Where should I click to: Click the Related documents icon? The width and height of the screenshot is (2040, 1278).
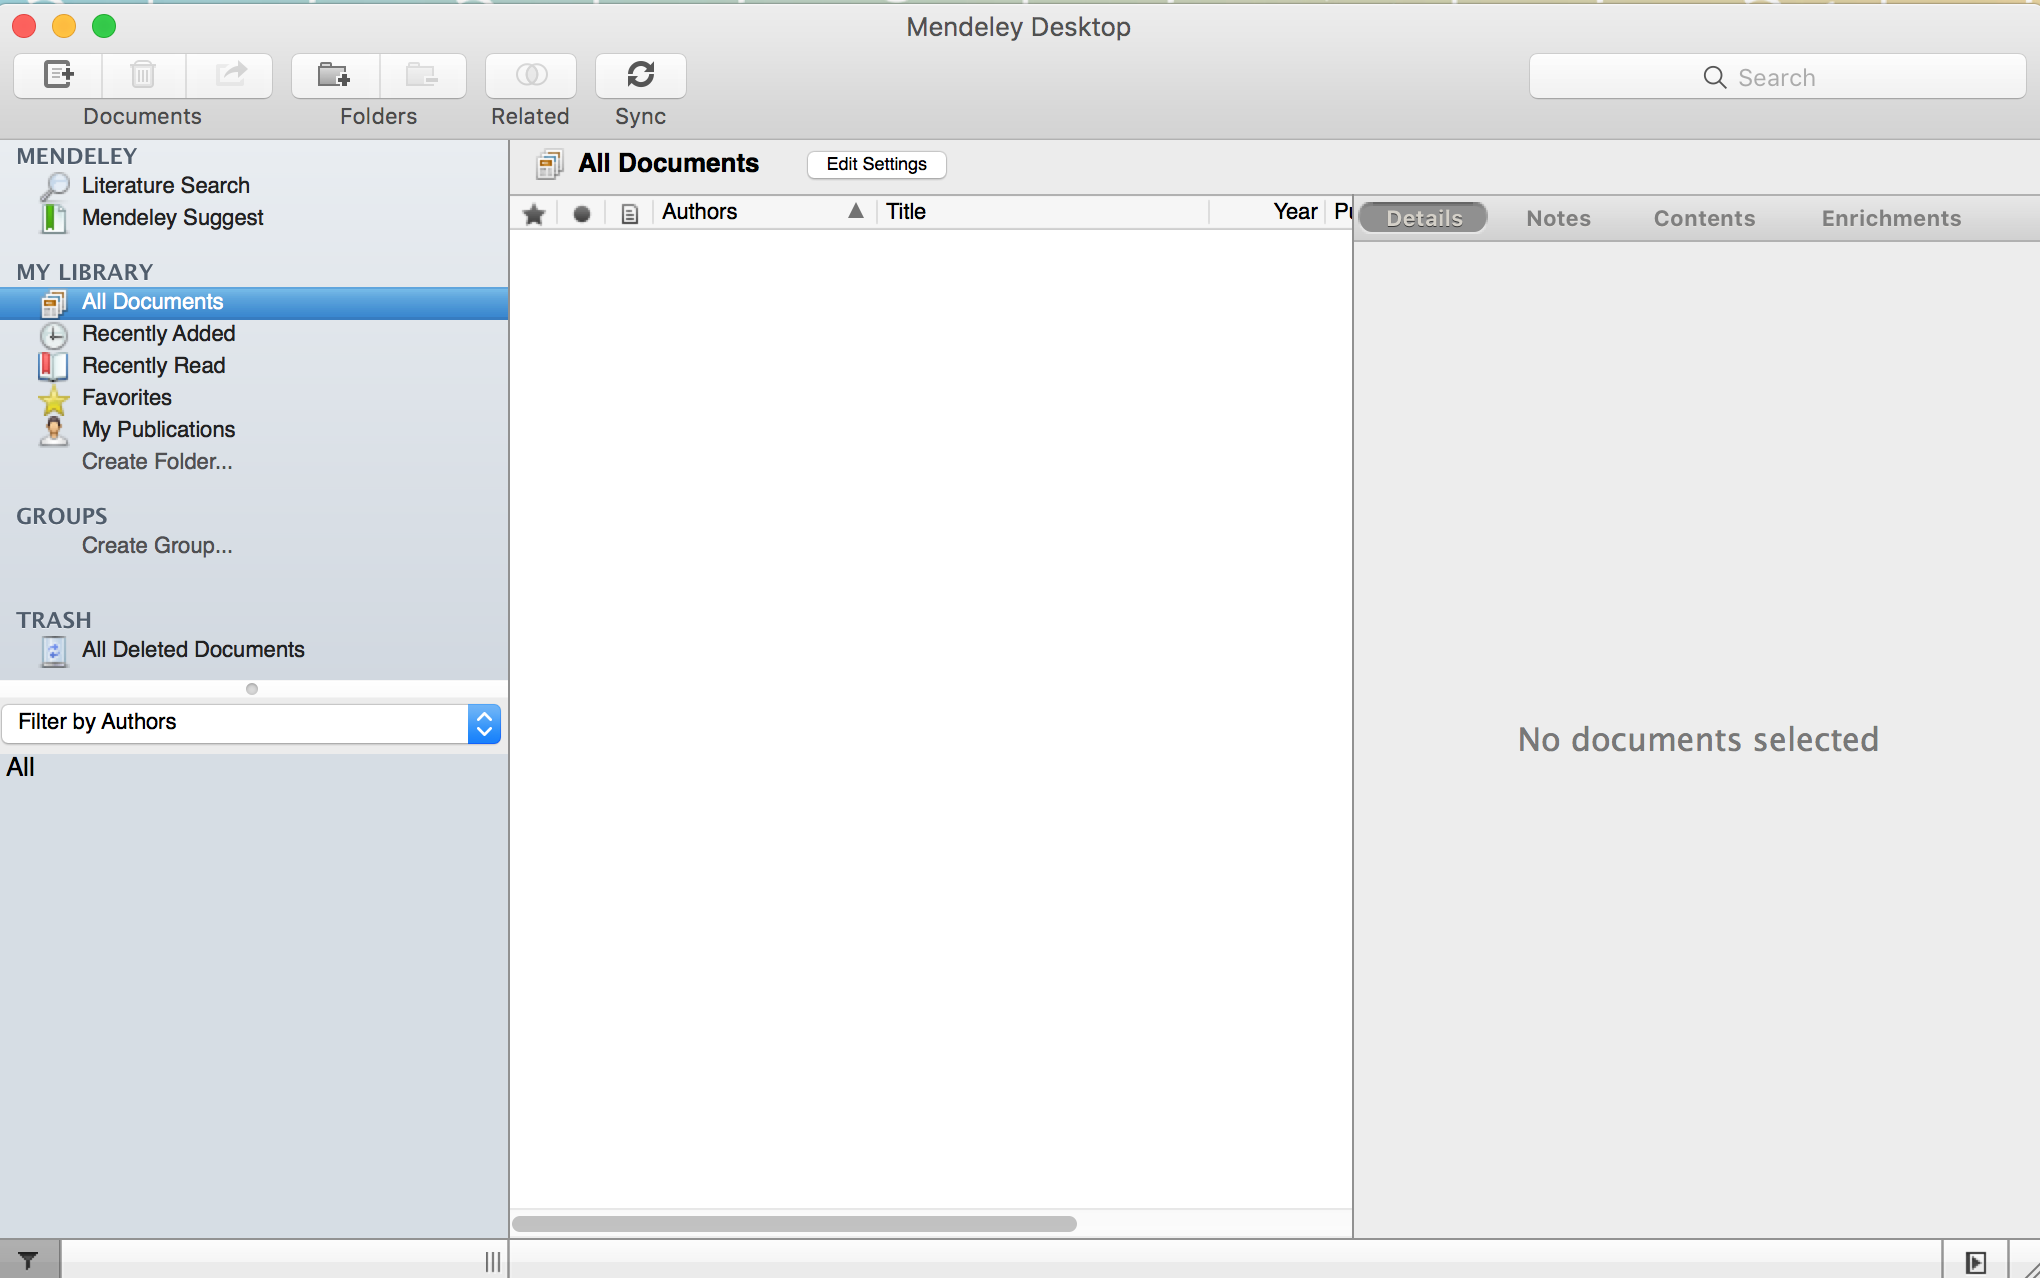coord(531,75)
